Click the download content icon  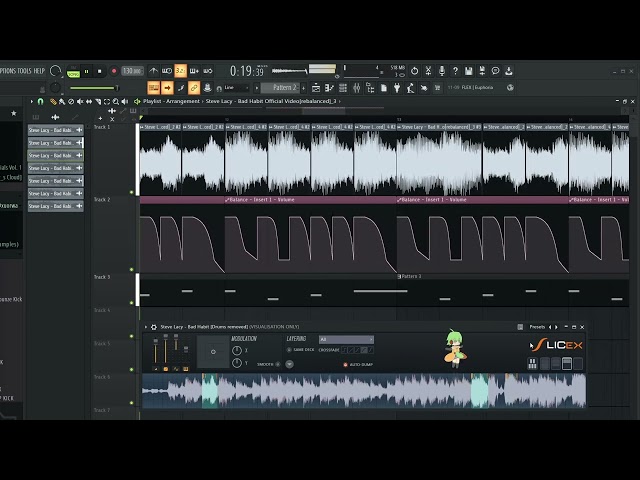point(509,71)
